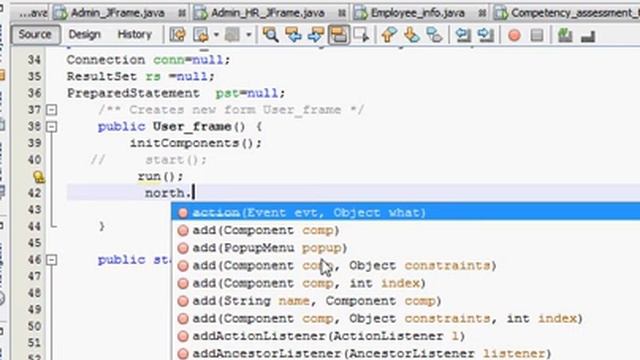Close the Admin_JFrame.java tab
This screenshot has height=360, width=640.
(x=182, y=13)
